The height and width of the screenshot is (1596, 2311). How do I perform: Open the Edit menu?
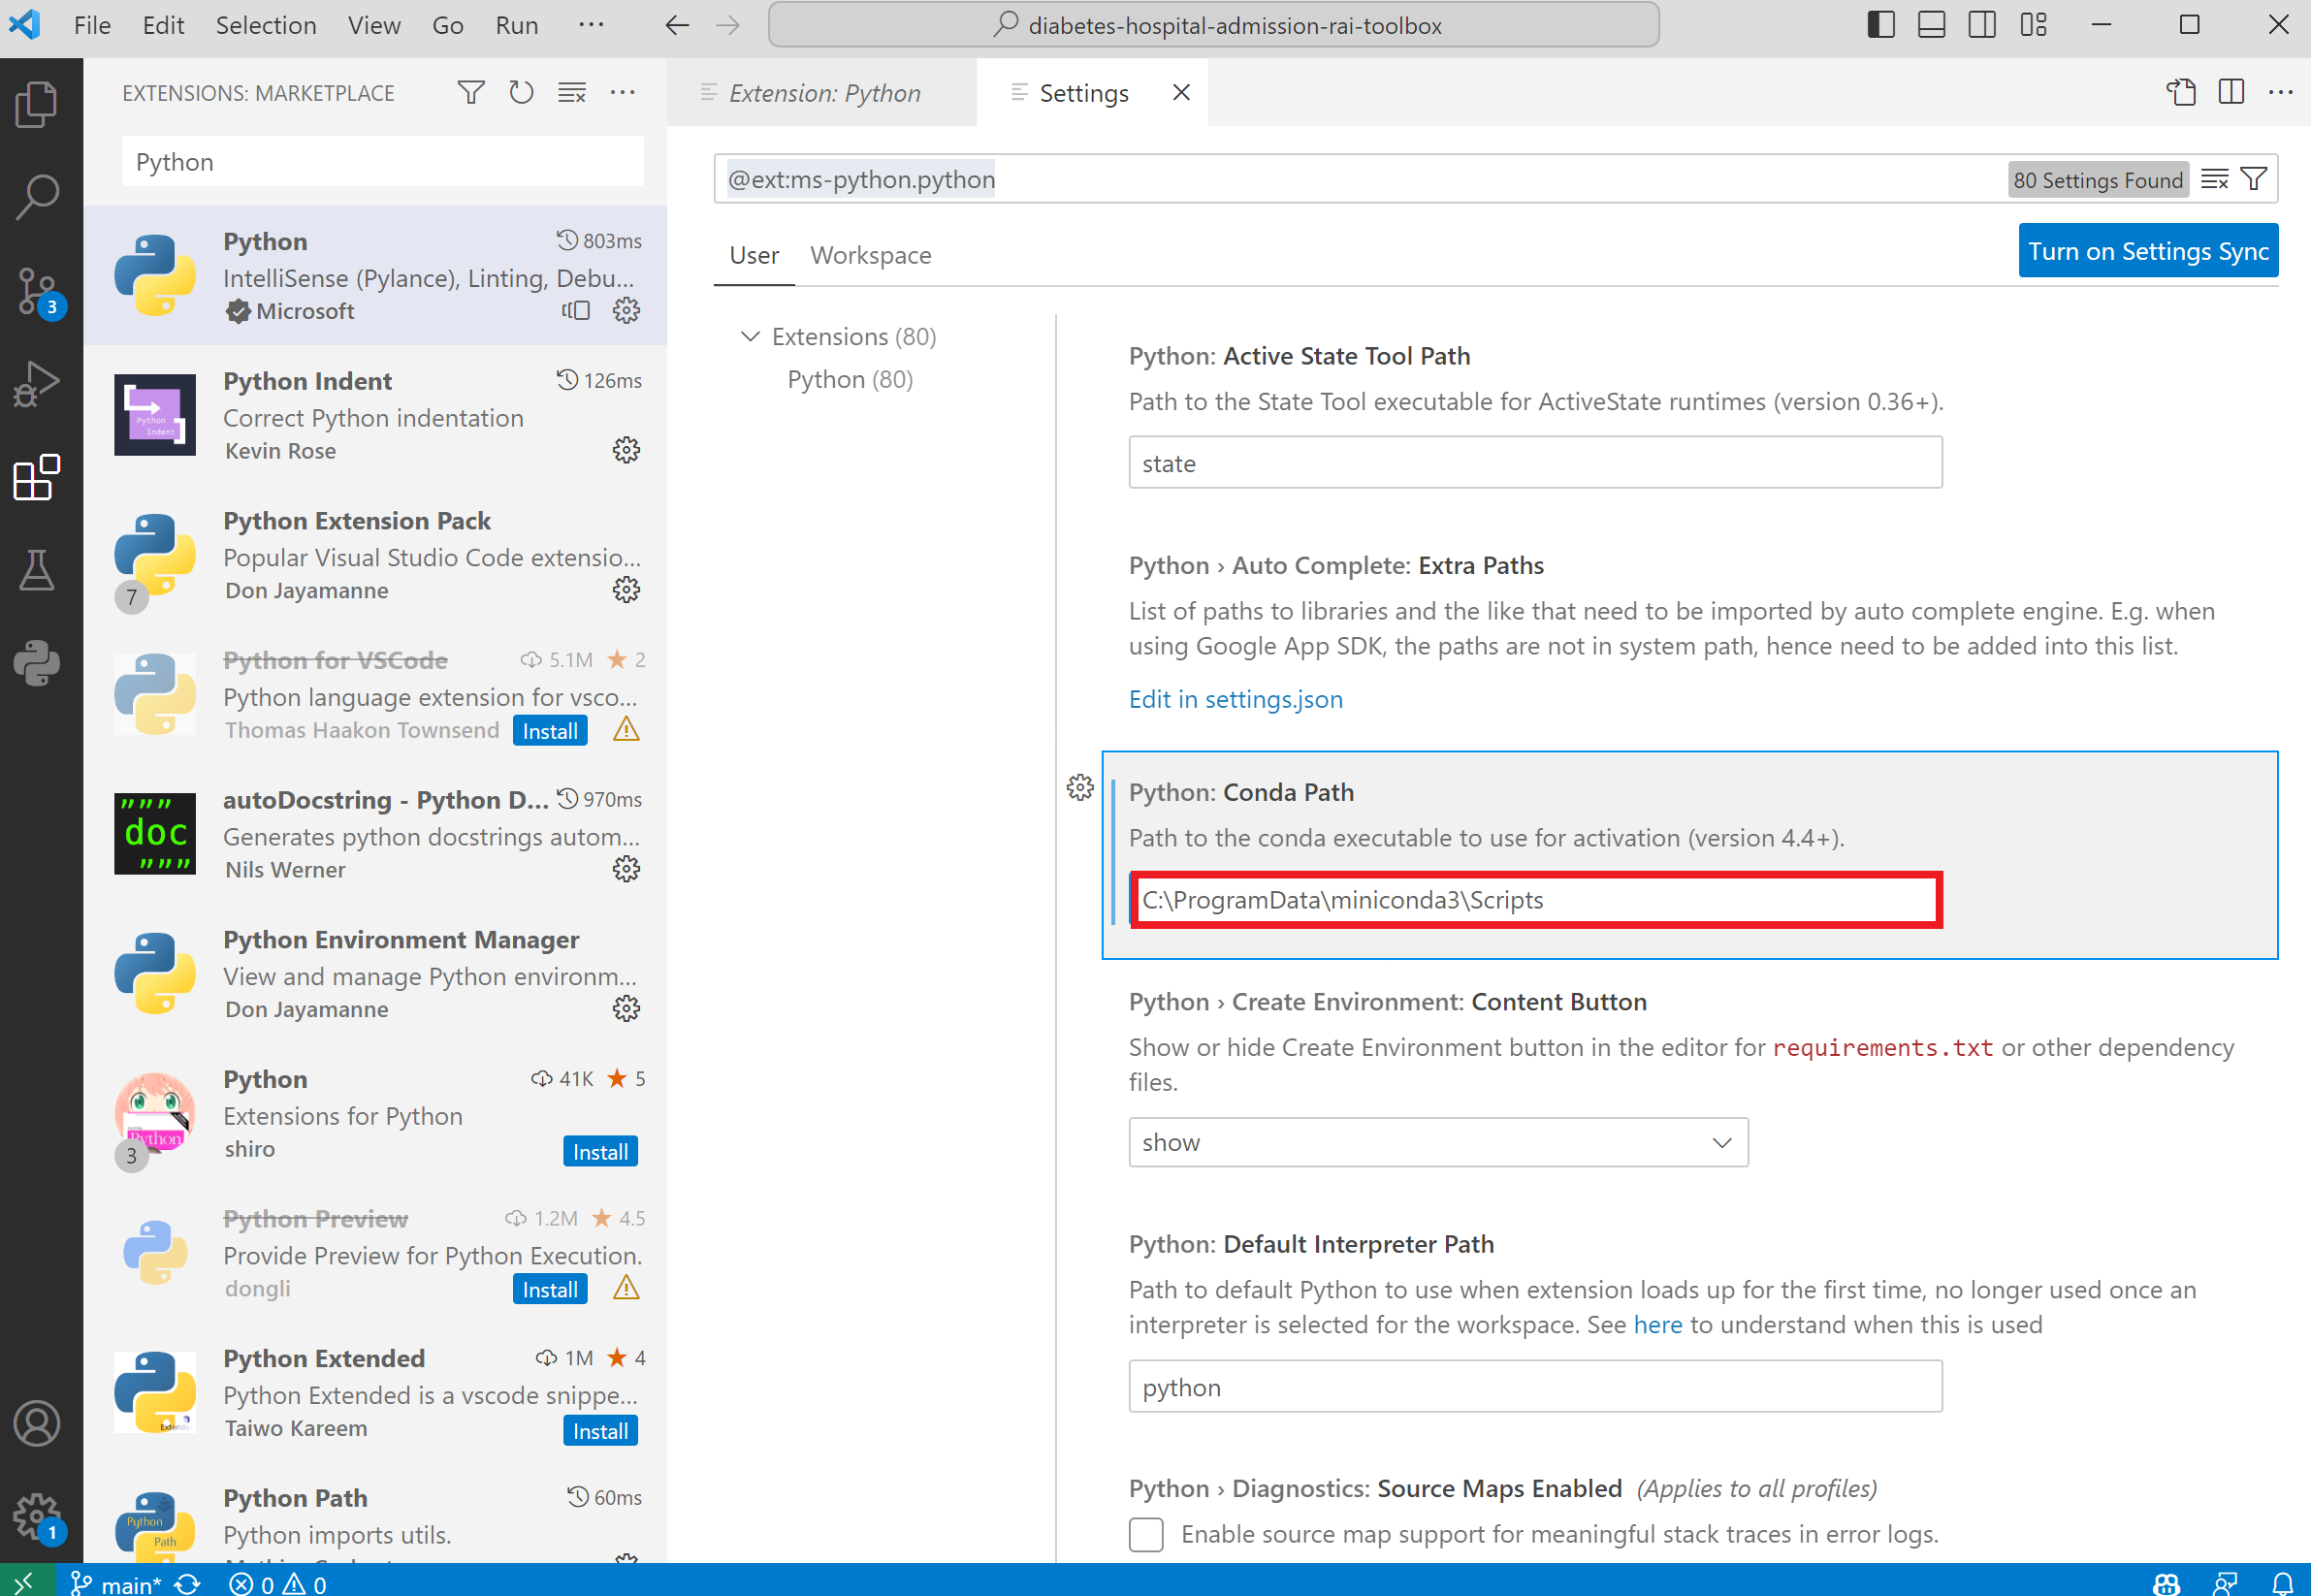tap(163, 25)
